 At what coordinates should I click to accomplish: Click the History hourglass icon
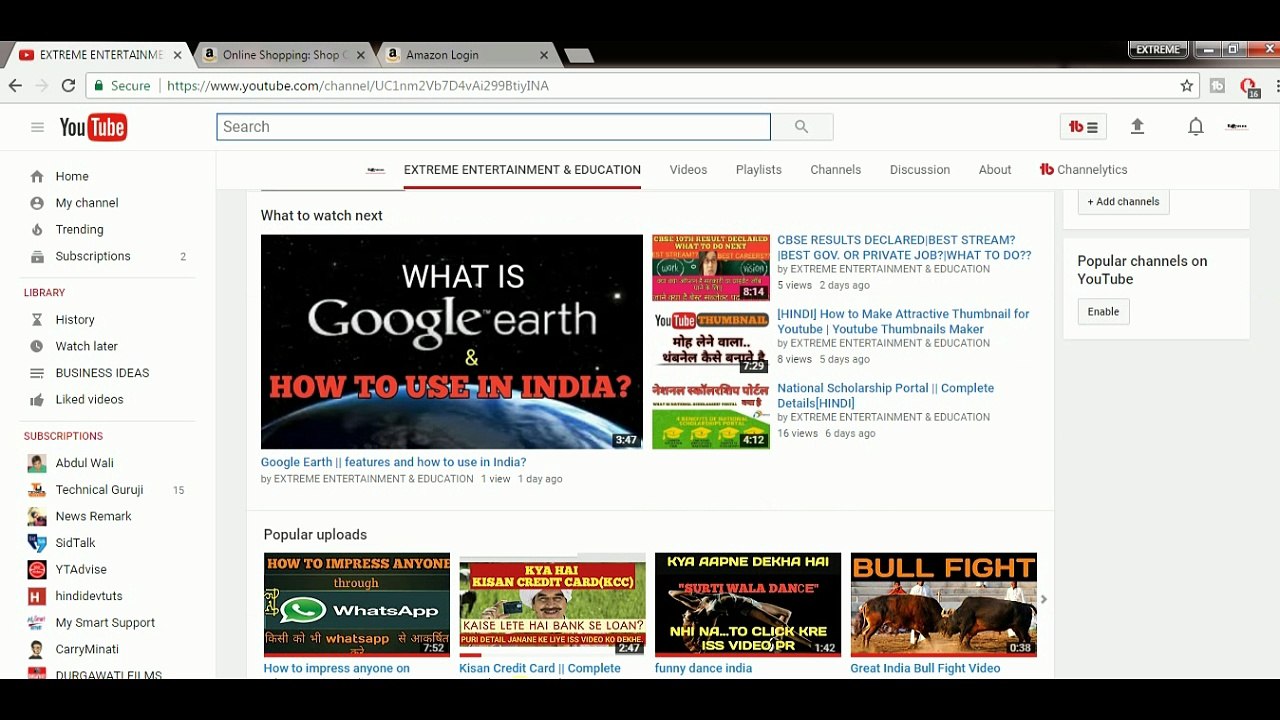37,320
